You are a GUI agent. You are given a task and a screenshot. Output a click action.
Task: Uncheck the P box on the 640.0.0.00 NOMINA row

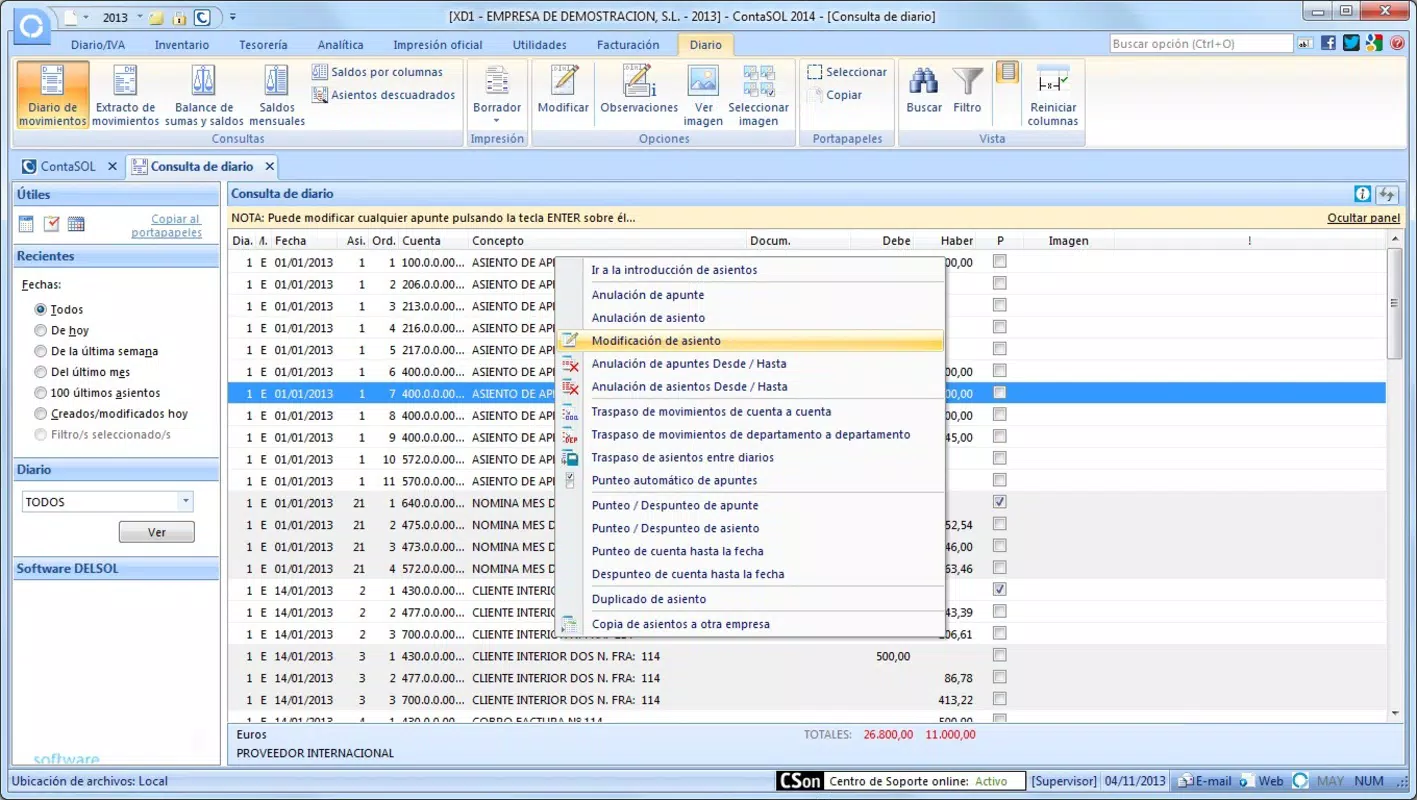click(1000, 502)
